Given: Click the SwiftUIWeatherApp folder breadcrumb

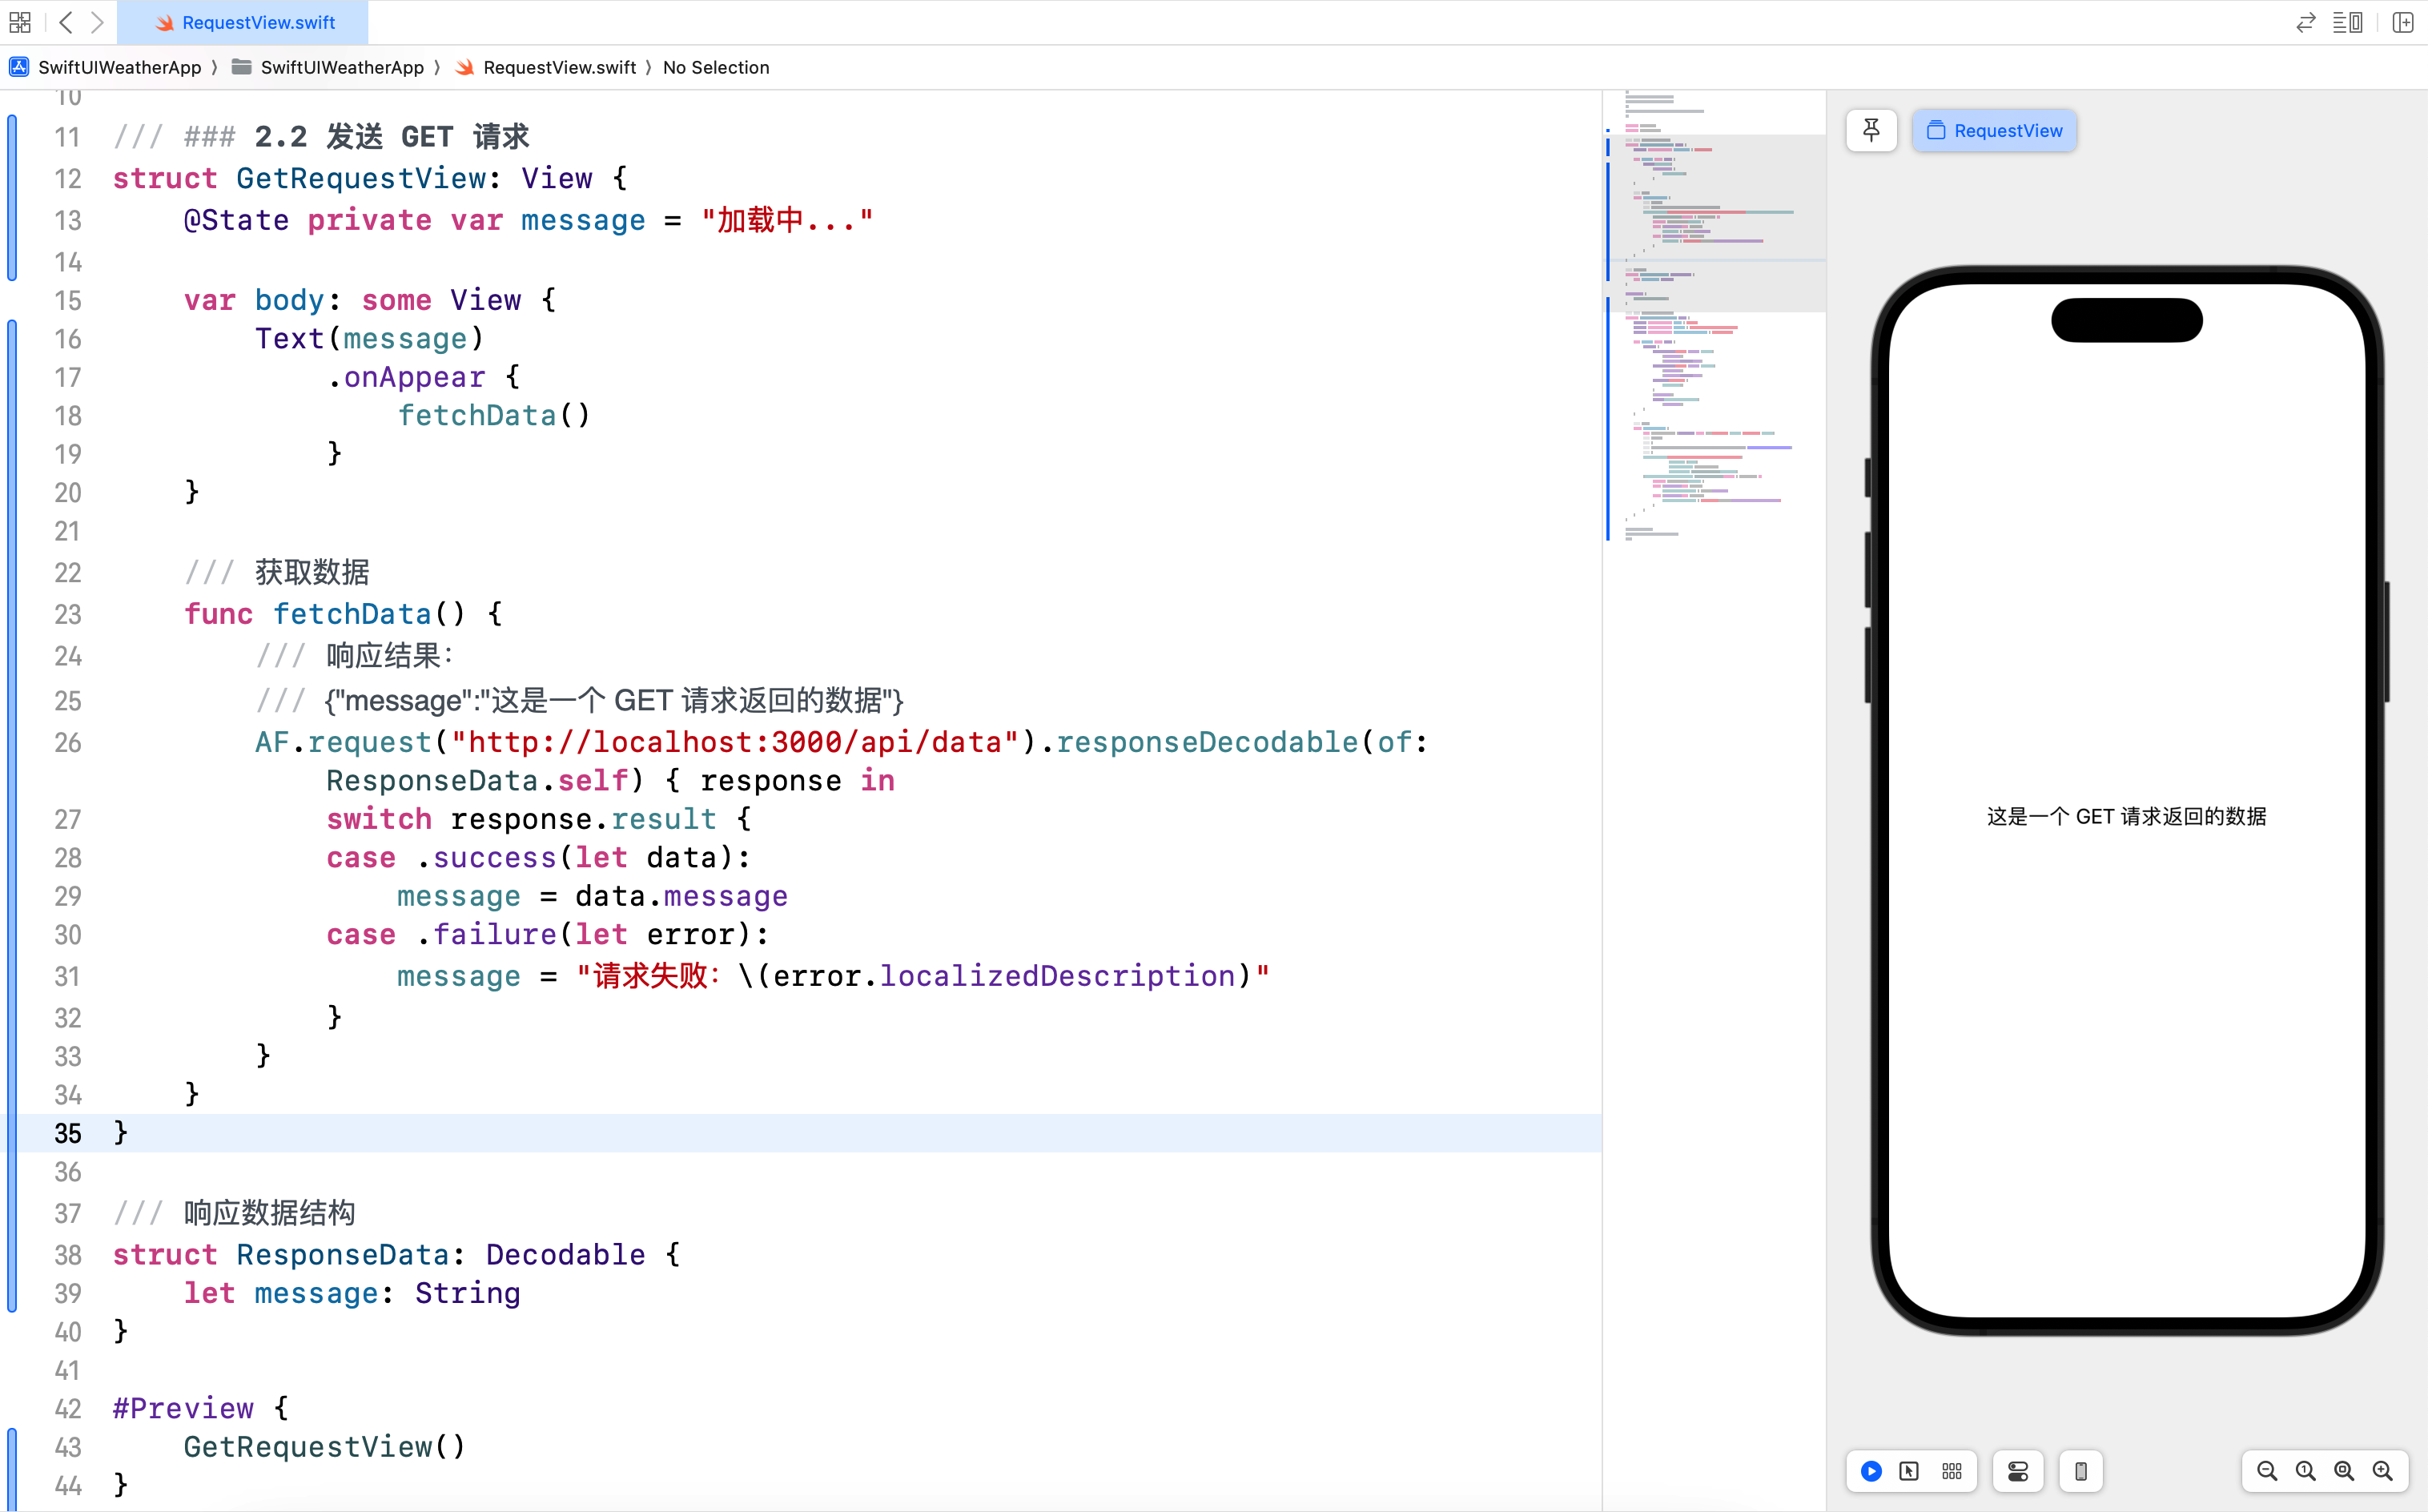Looking at the screenshot, I should tap(327, 67).
